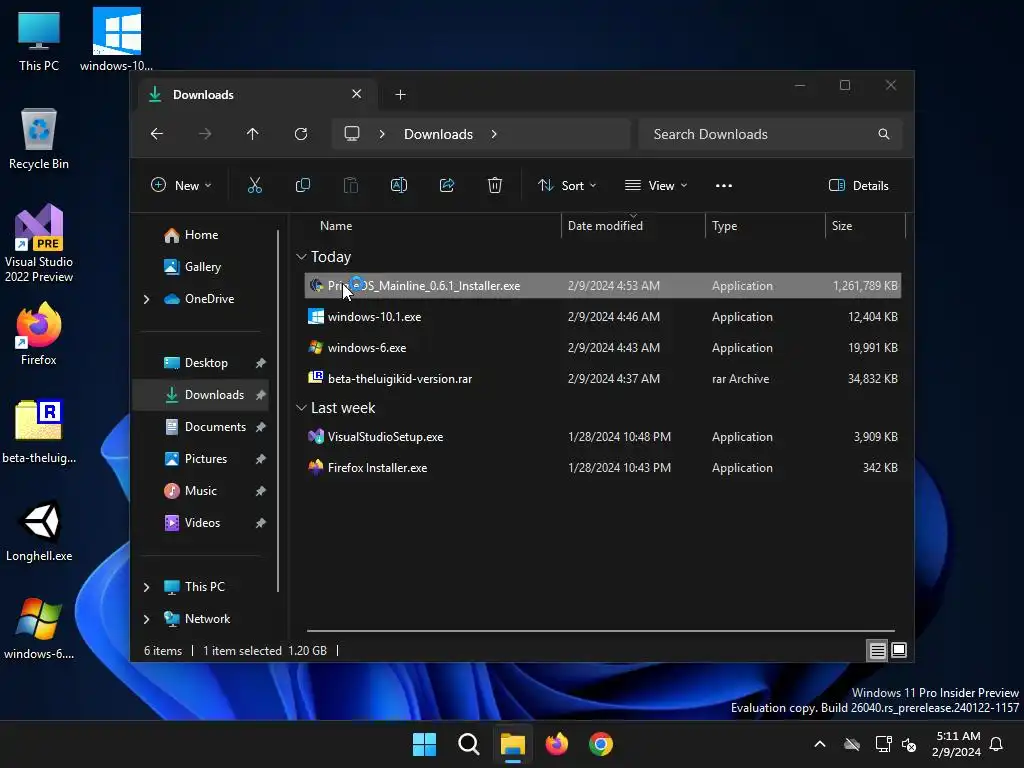
Task: Refresh the Downloads folder view
Action: click(301, 134)
